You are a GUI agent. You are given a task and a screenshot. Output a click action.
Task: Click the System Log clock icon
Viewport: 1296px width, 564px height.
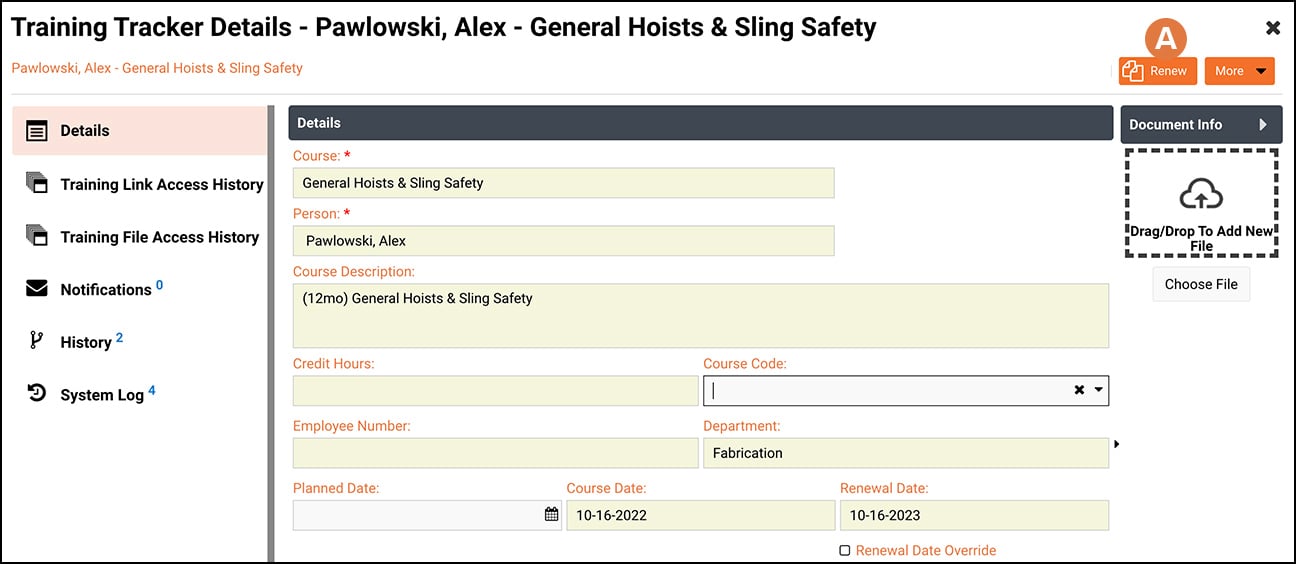click(37, 394)
